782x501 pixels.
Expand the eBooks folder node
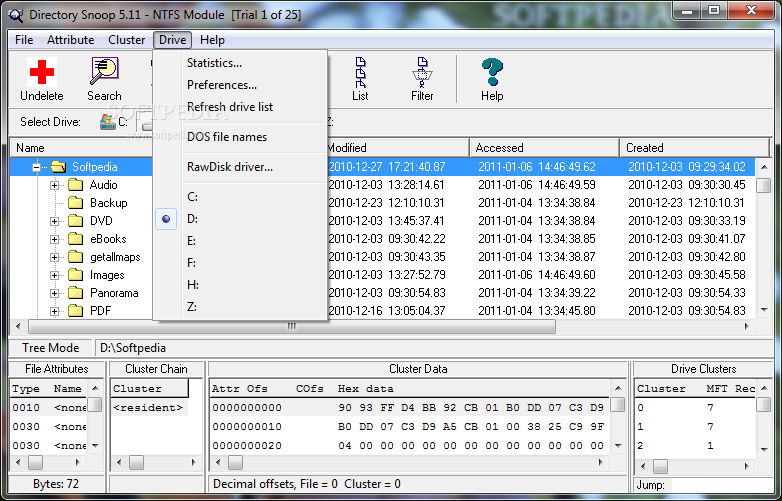tap(54, 239)
